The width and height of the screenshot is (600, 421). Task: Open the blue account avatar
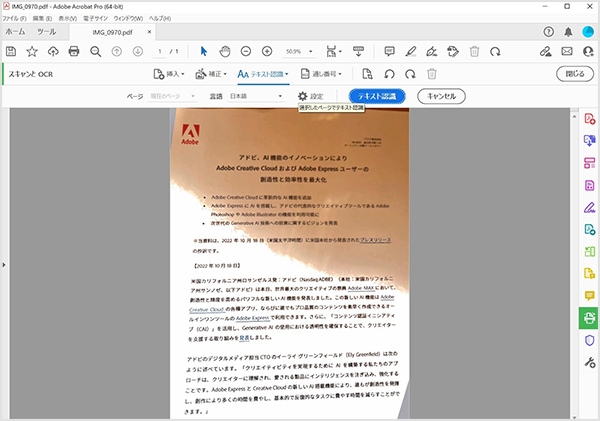588,32
